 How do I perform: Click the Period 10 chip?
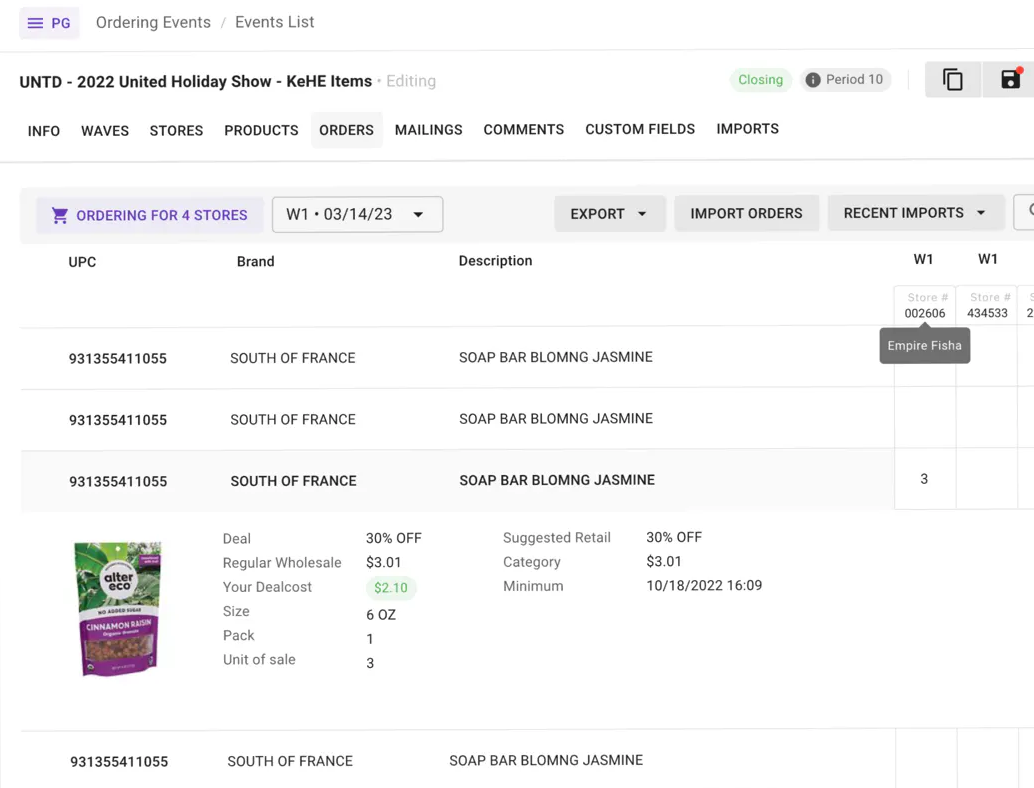coord(845,80)
